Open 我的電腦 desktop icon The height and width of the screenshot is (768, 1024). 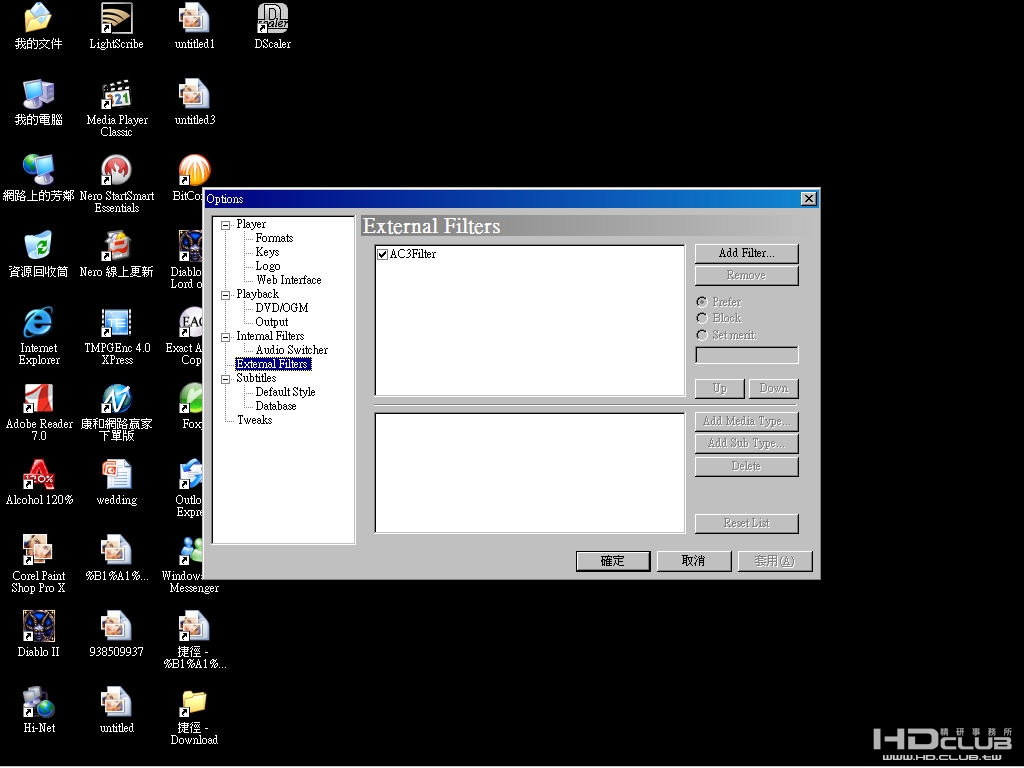coord(38,95)
